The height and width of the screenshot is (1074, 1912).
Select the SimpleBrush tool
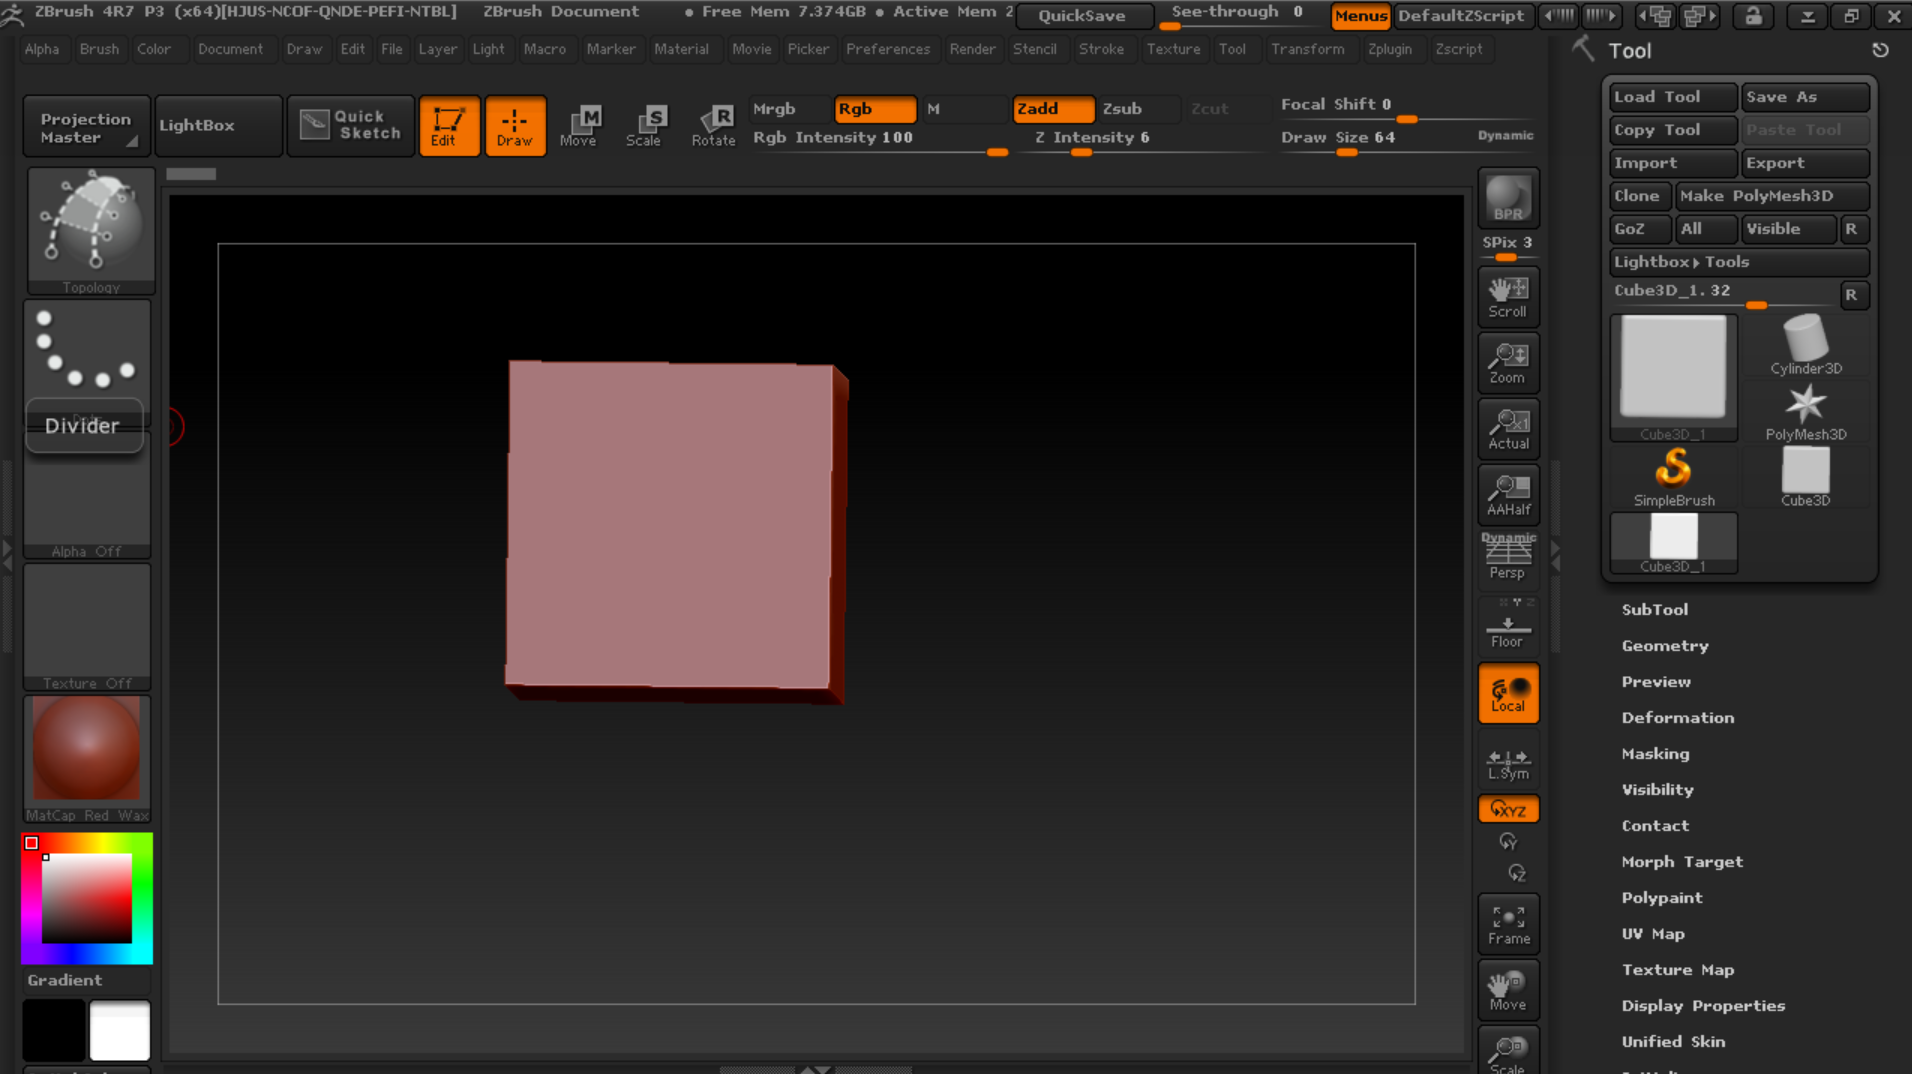[1673, 477]
